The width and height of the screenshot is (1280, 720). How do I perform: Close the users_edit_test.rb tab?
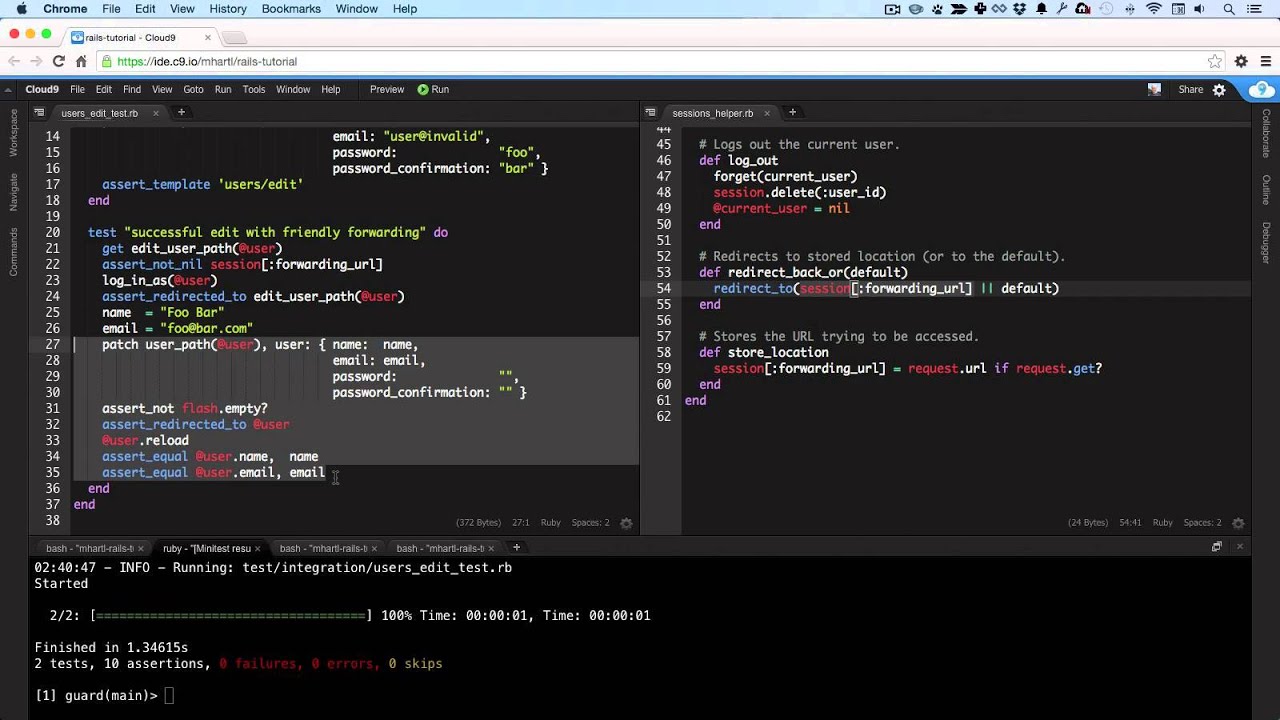[155, 113]
